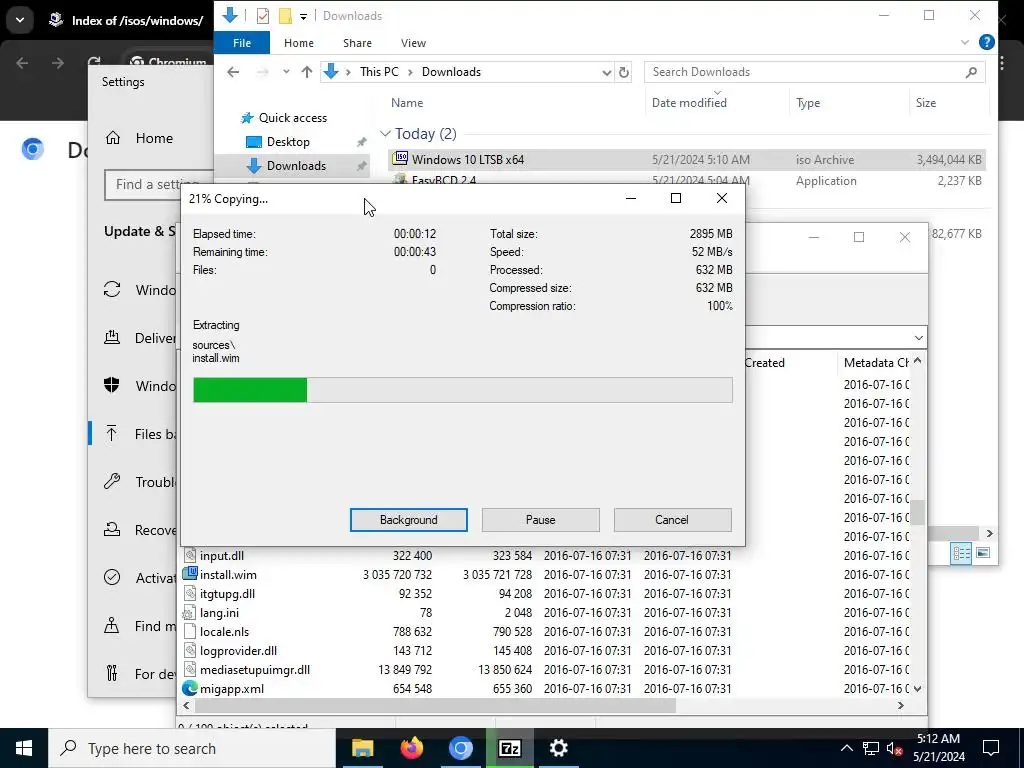Screen dimensions: 1024x768
Task: Select install.wim in 7-Zip file list
Action: tap(228, 575)
